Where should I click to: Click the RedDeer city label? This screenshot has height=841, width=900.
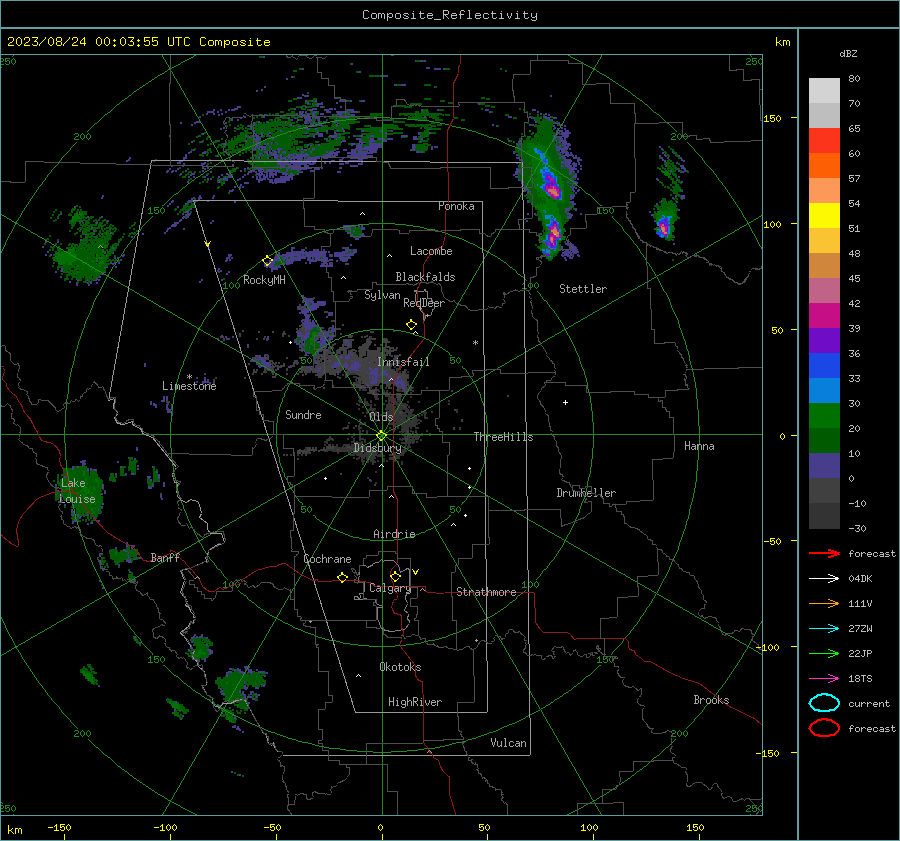(424, 303)
